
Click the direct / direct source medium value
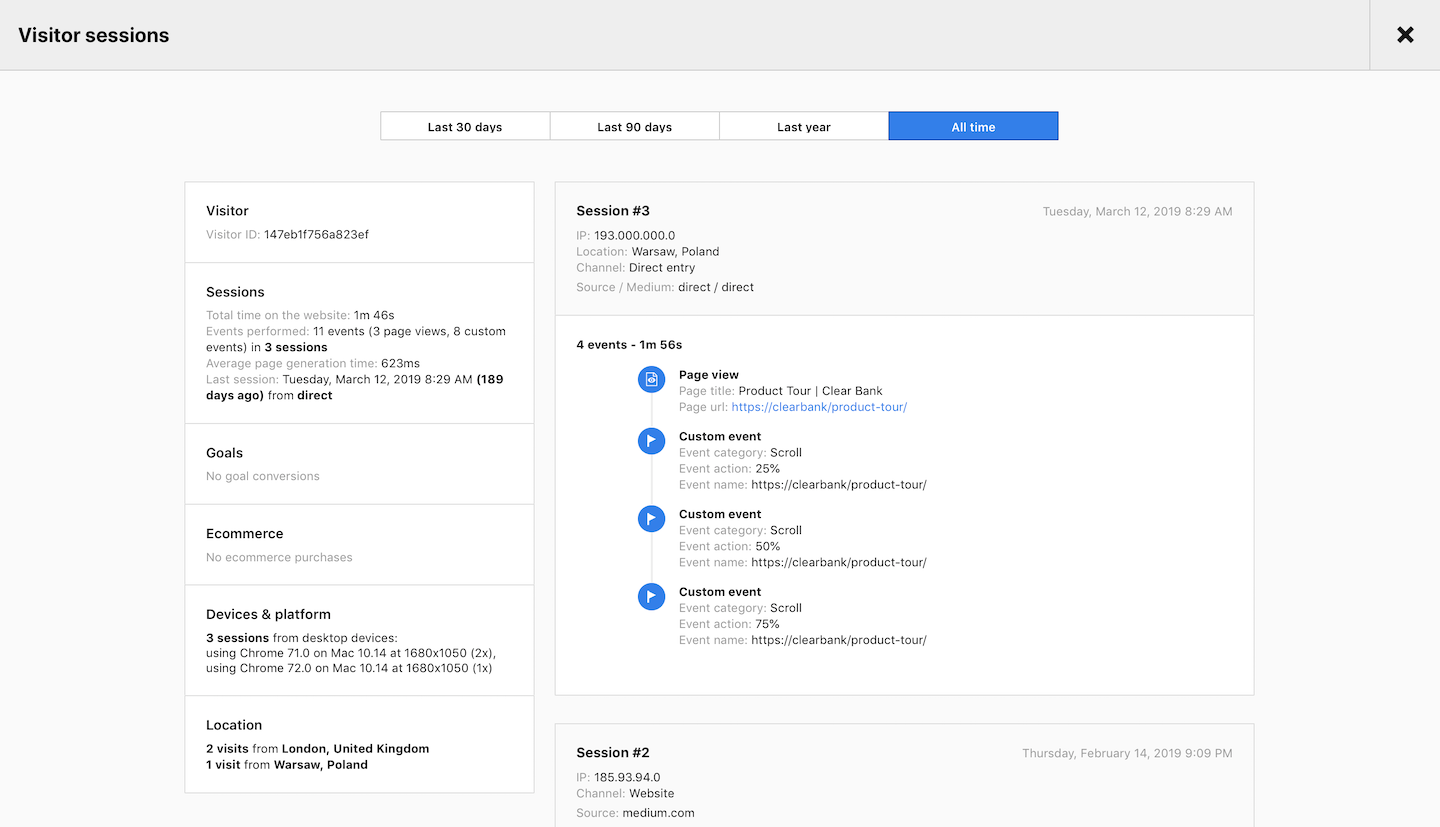(716, 287)
